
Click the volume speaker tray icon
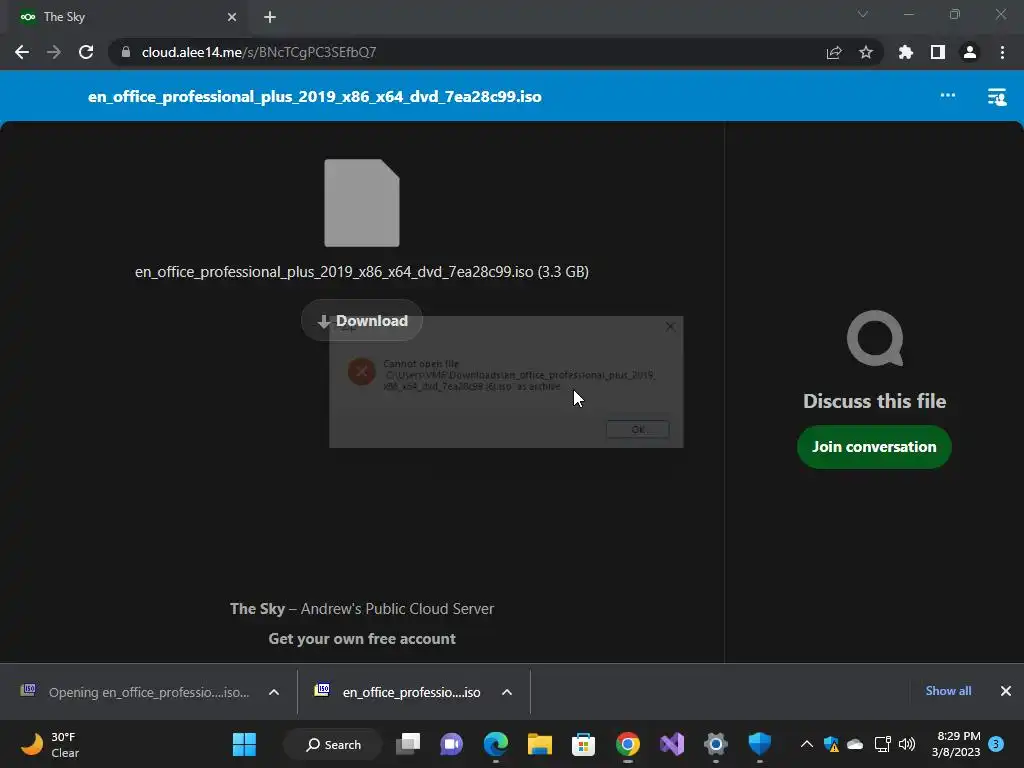point(906,744)
